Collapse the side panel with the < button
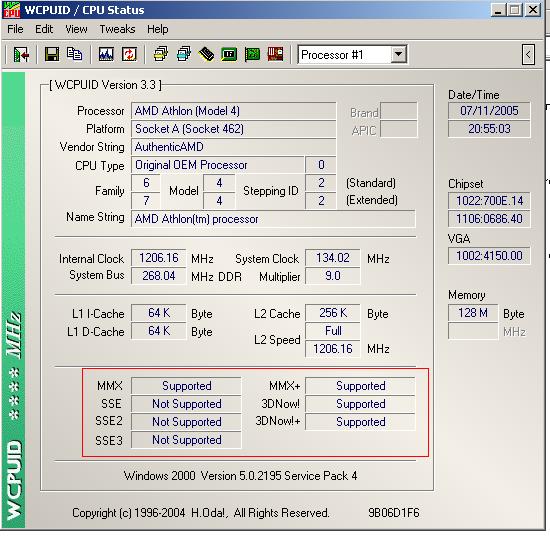Viewport: 550px width, 545px height. point(528,55)
